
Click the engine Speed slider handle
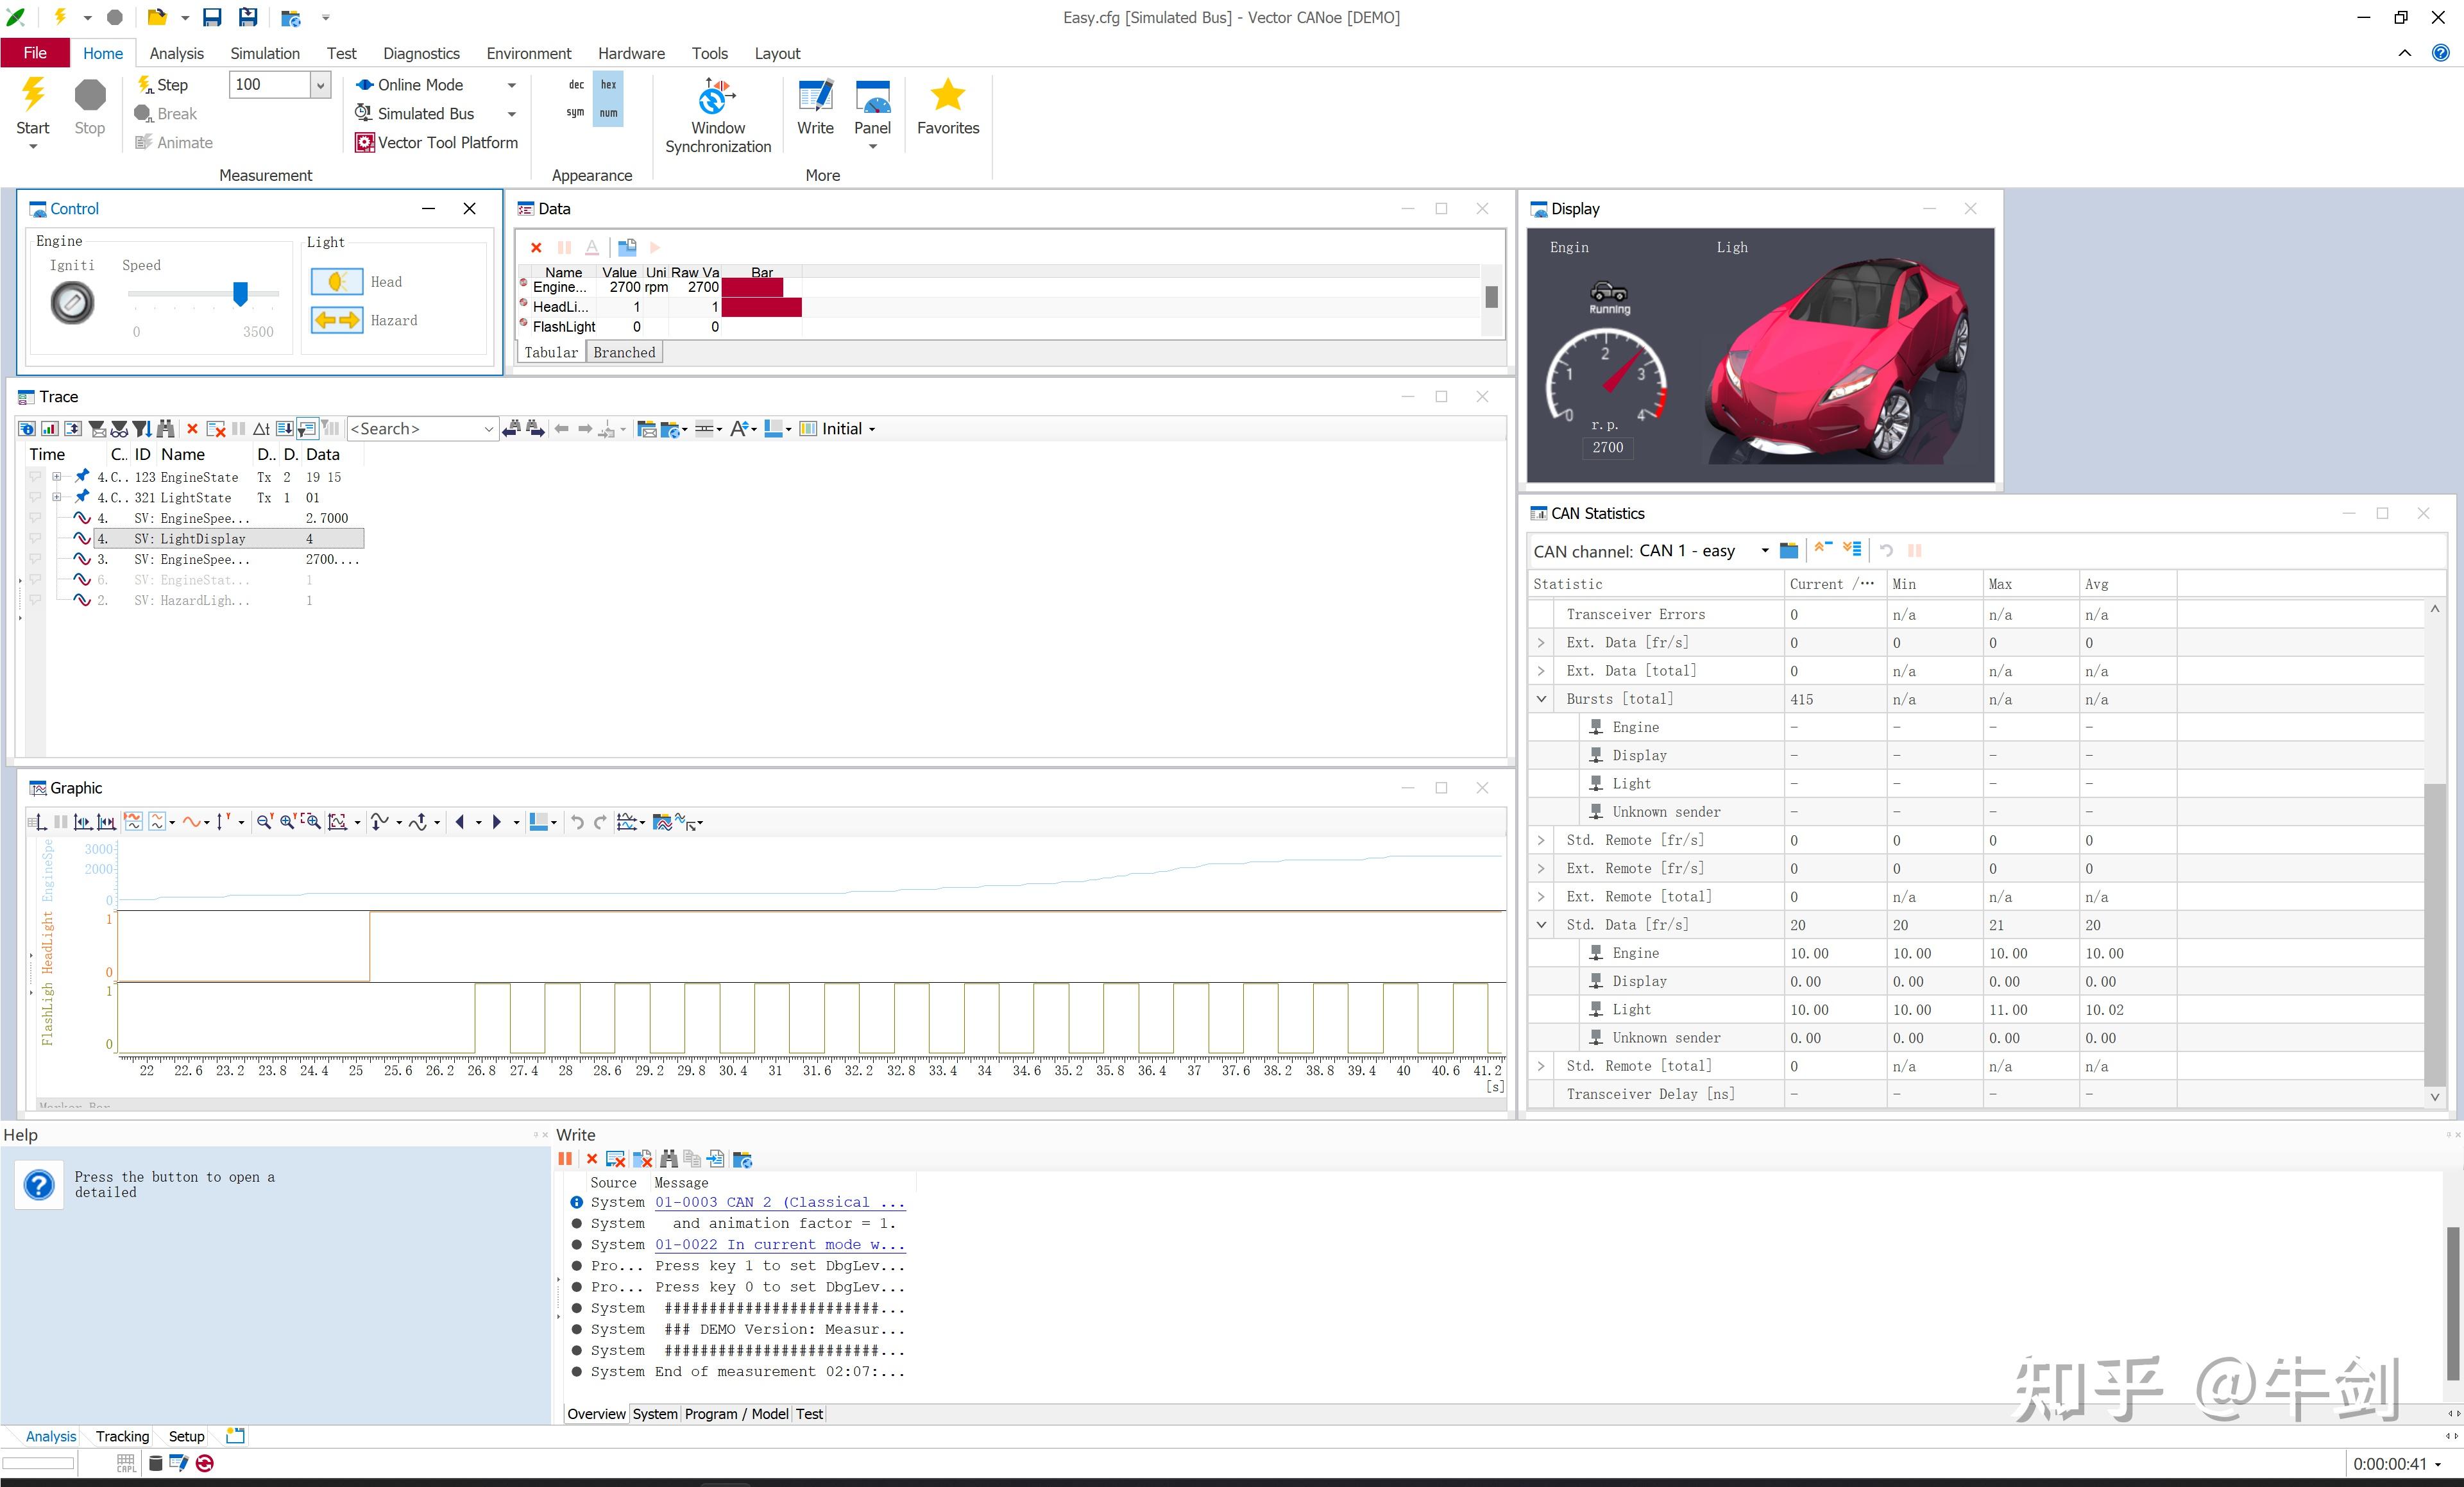coord(240,293)
